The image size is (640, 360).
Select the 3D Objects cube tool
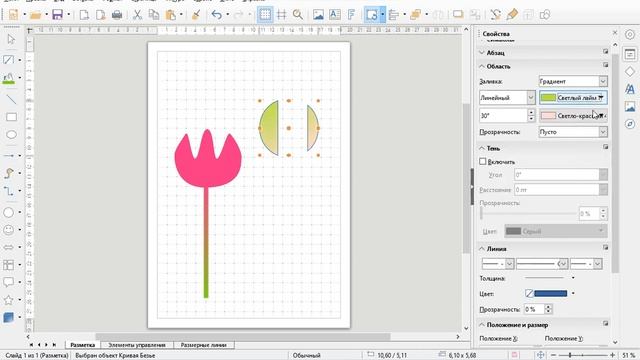point(9,317)
